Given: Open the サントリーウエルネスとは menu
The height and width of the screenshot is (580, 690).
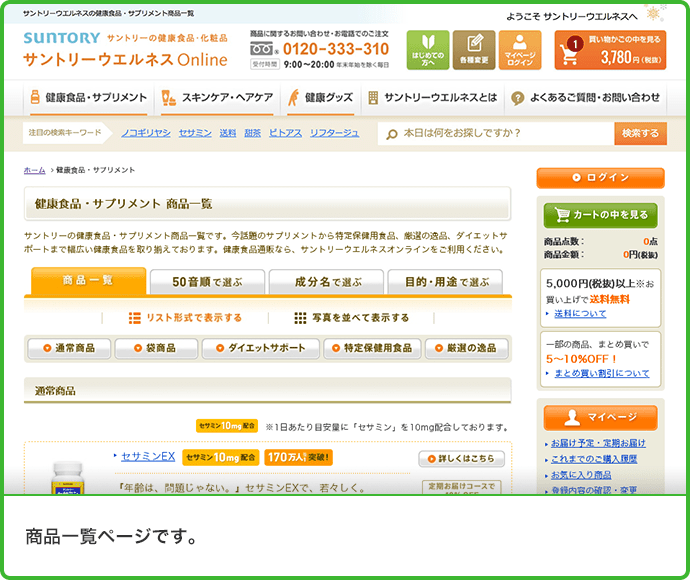Looking at the screenshot, I should 433,98.
